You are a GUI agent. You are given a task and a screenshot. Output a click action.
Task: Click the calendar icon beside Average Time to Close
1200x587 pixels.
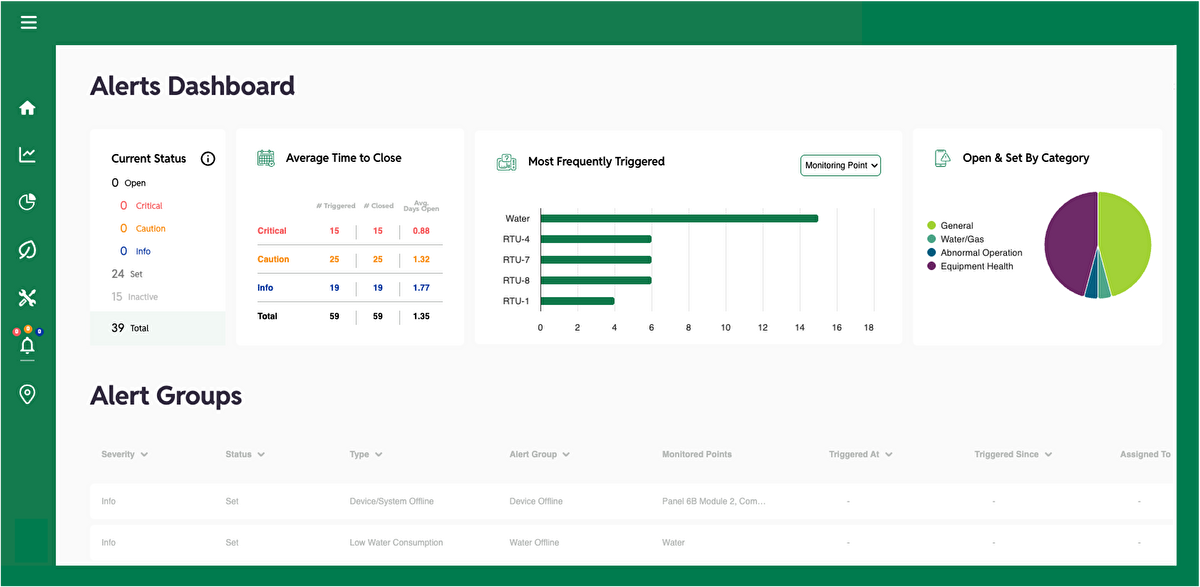click(x=265, y=157)
